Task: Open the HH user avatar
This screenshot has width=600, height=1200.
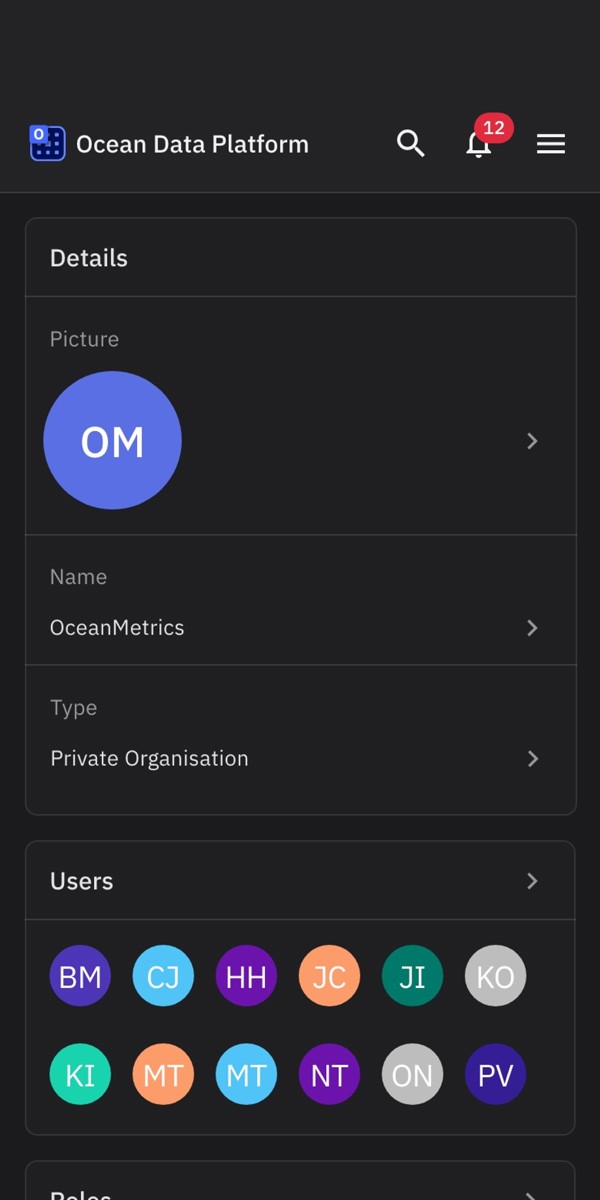Action: coord(246,976)
